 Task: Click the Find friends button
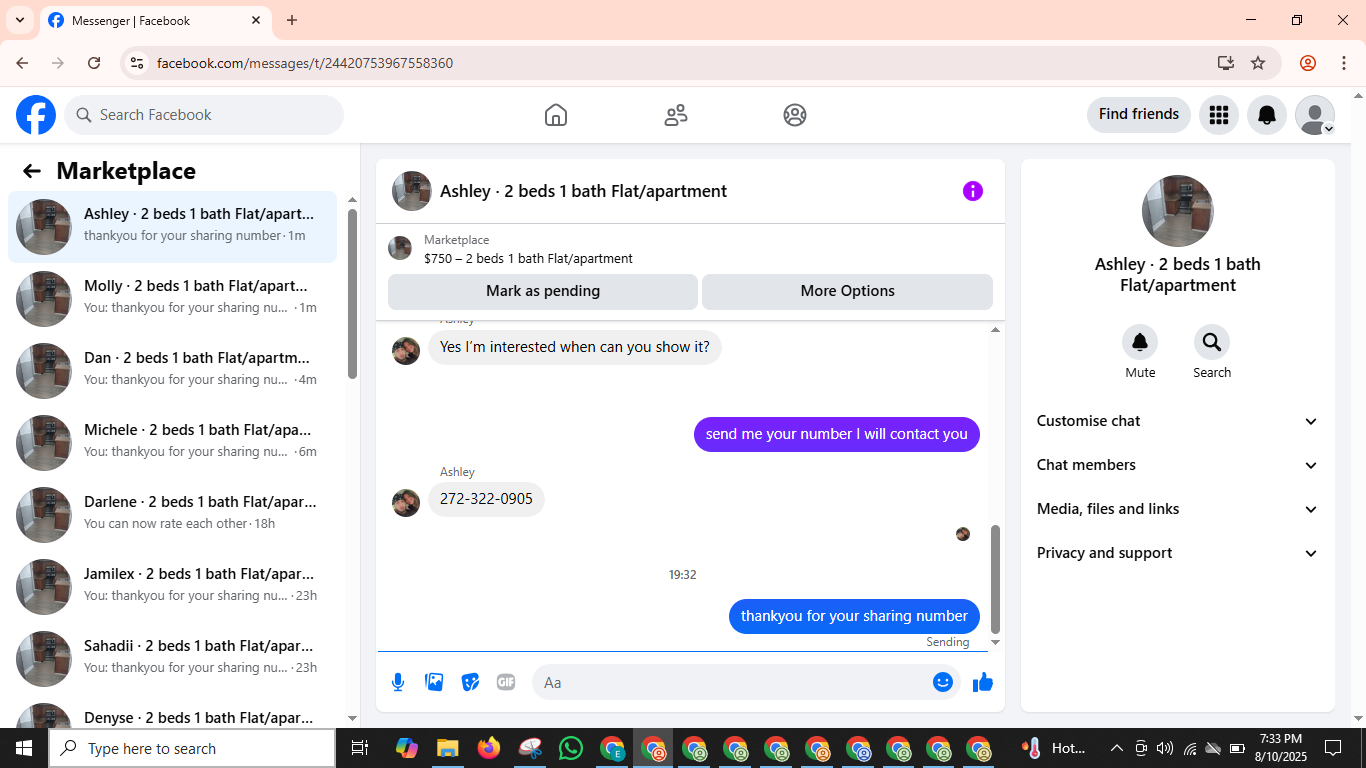coord(1139,114)
